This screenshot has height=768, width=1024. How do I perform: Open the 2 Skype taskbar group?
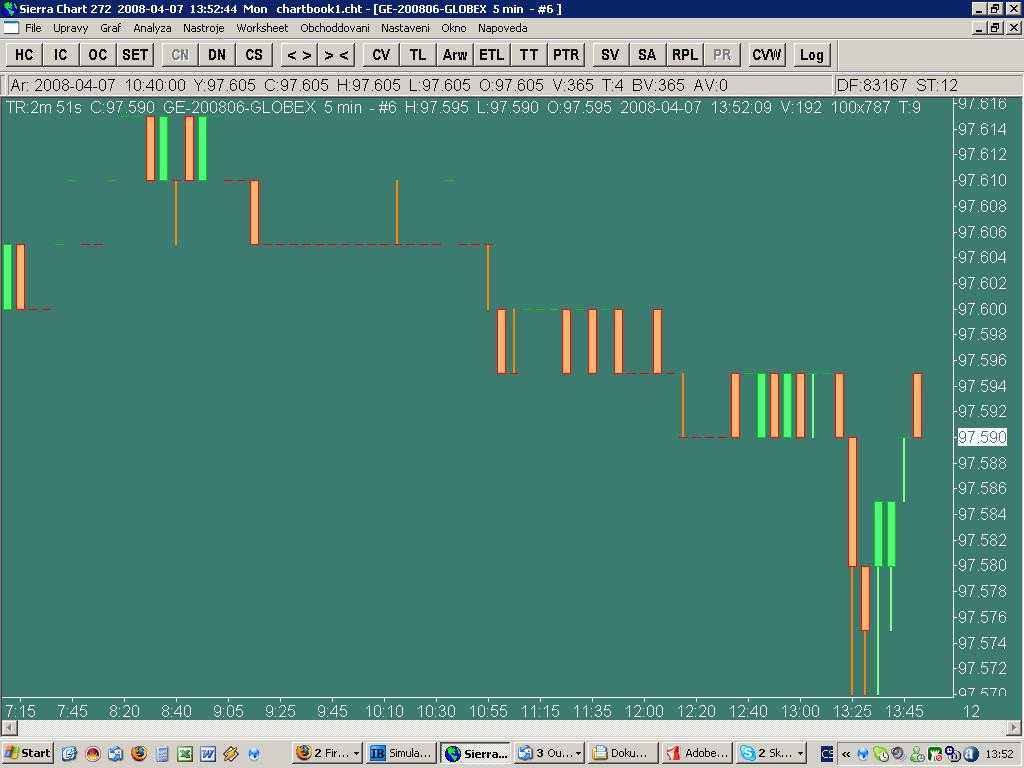771,753
